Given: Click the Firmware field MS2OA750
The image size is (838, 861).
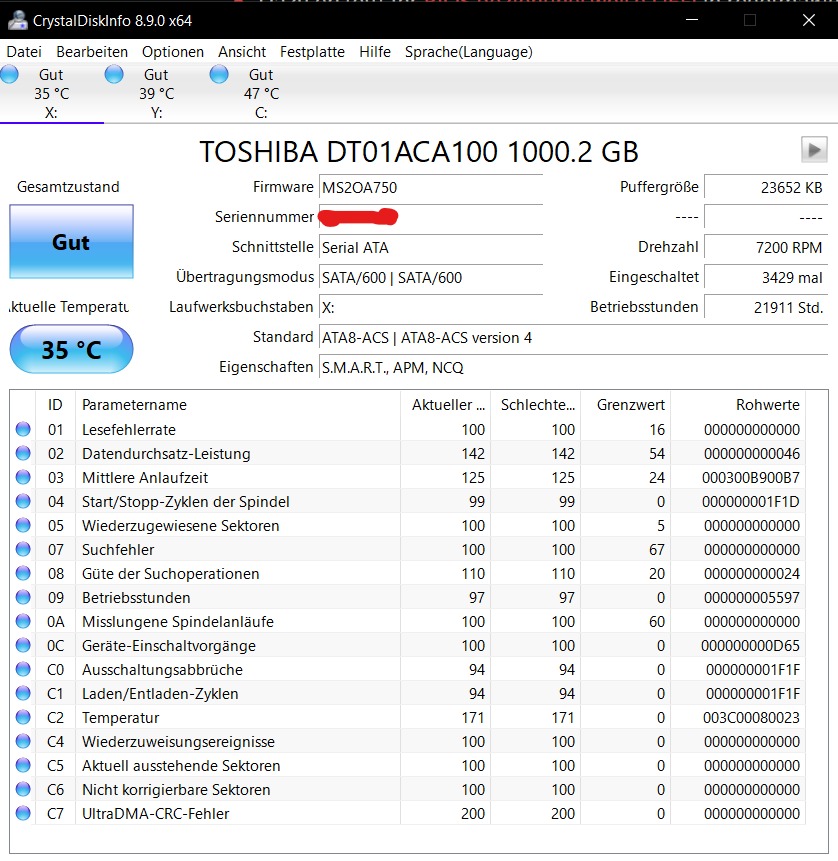Looking at the screenshot, I should click(x=431, y=188).
